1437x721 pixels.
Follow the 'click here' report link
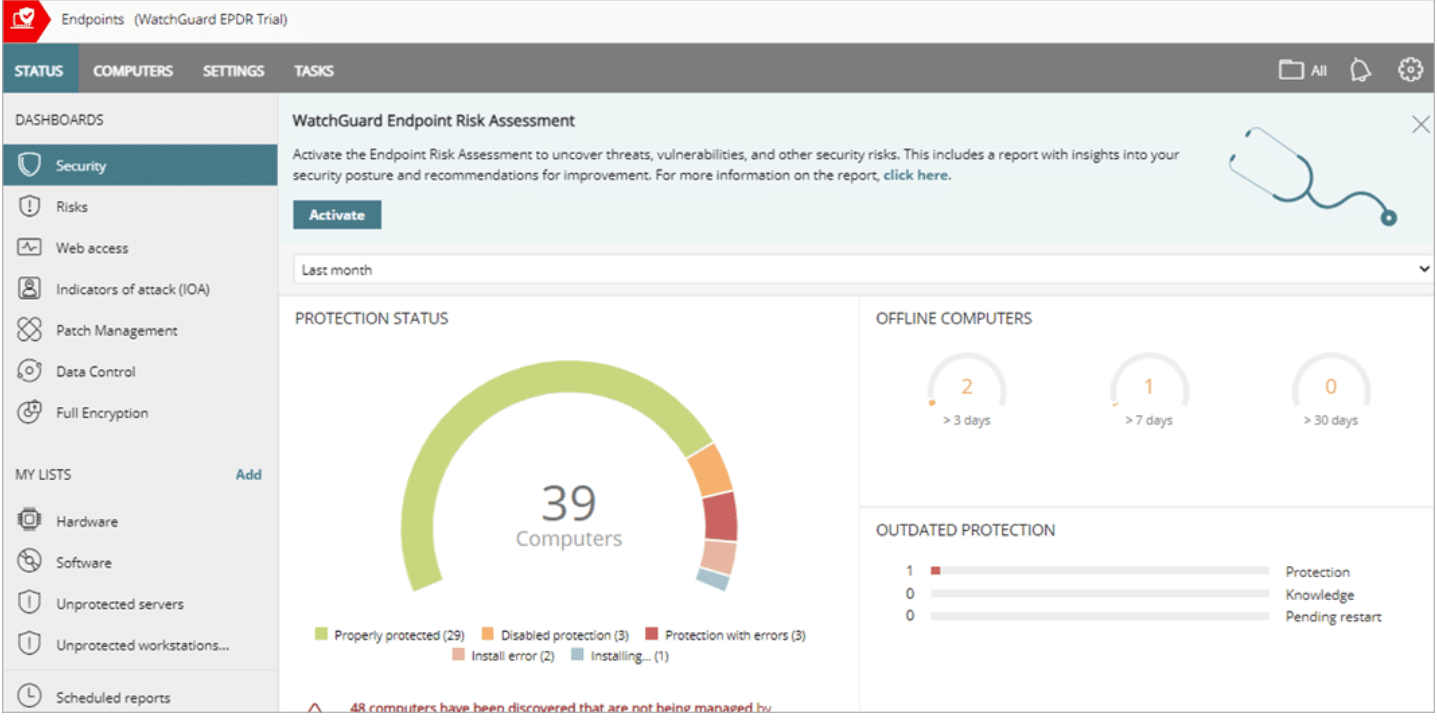(x=916, y=175)
